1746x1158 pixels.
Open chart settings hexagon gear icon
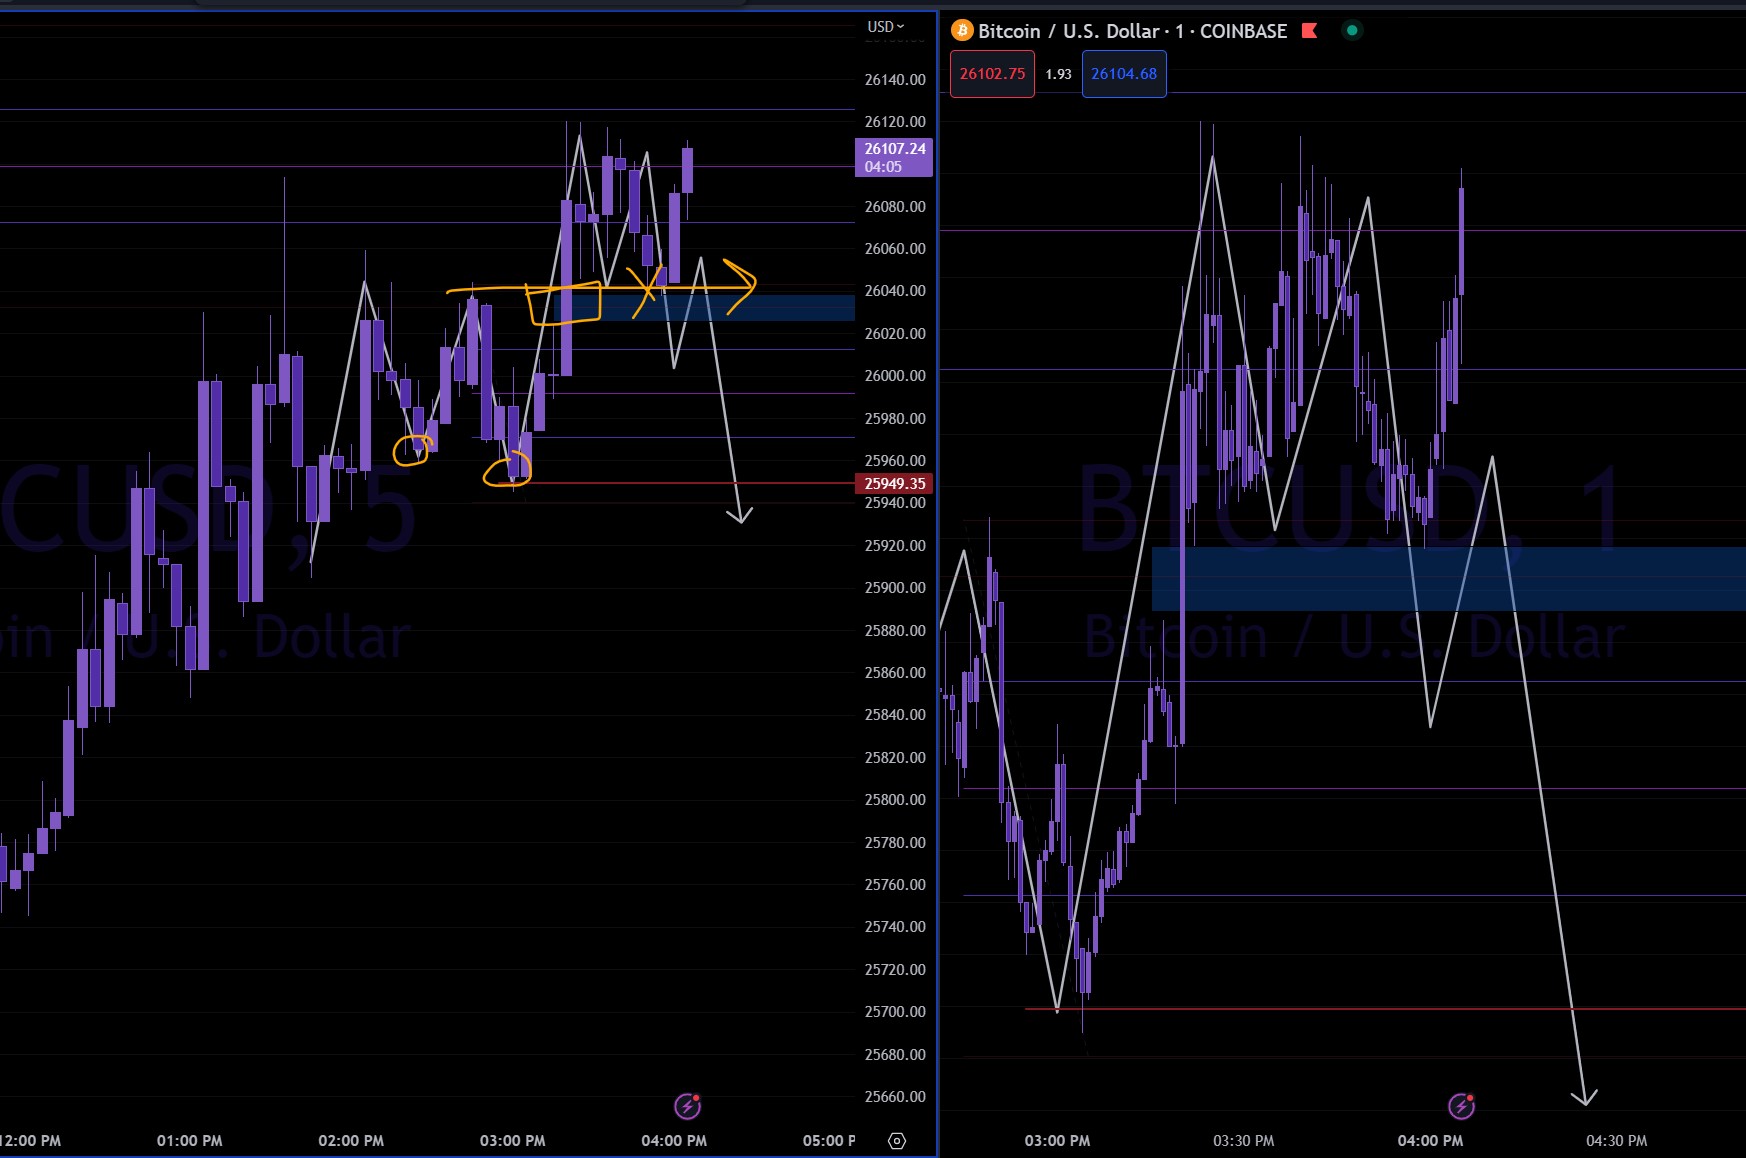[x=897, y=1141]
